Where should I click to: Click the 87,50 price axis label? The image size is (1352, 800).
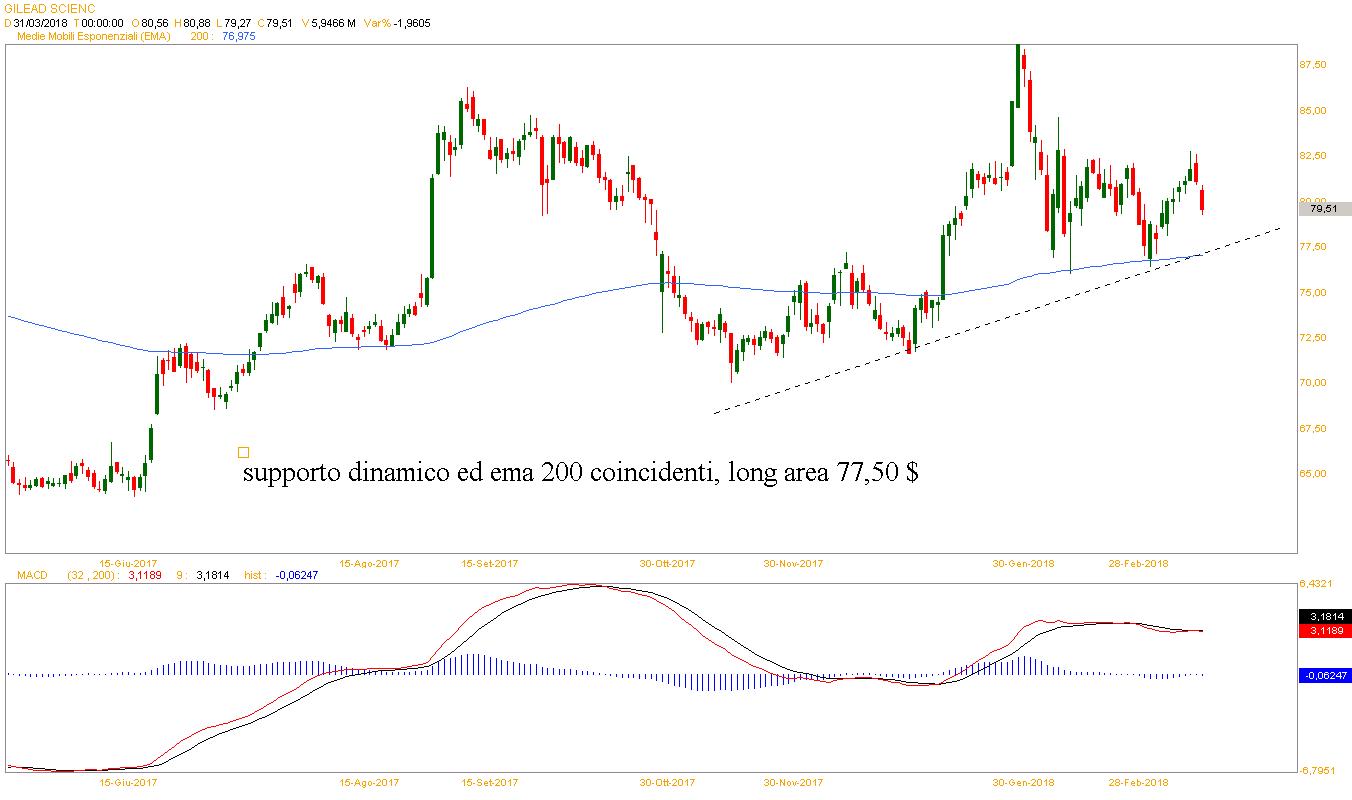(1312, 65)
